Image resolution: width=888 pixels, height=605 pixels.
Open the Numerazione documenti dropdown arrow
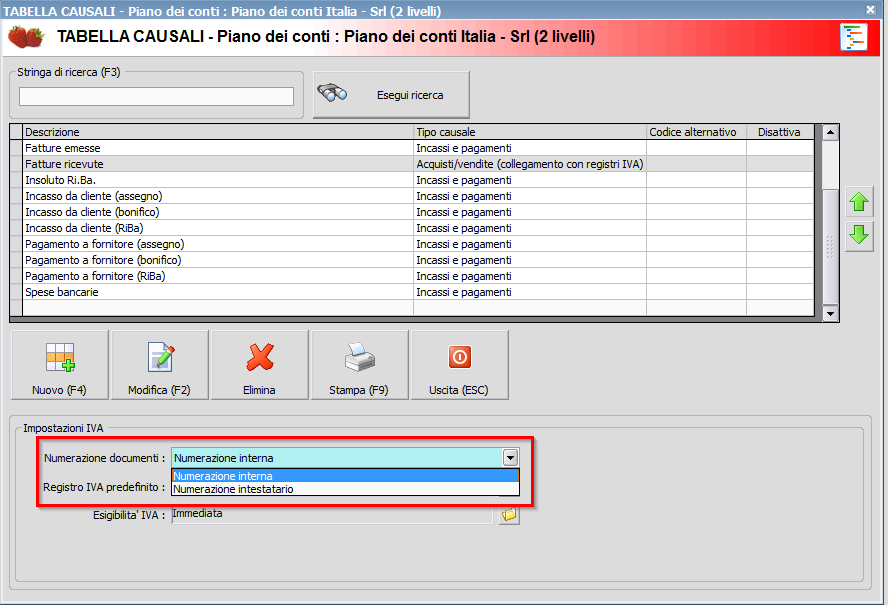510,458
